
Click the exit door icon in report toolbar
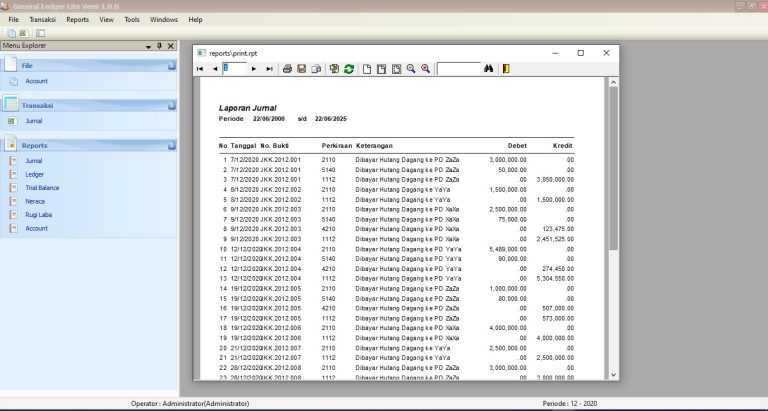click(506, 69)
